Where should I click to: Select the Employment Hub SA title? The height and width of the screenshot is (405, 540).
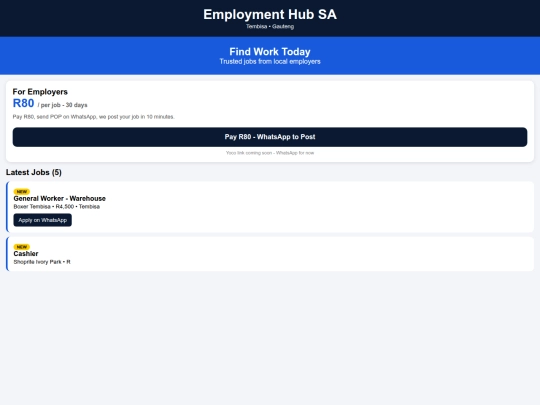[x=270, y=14]
